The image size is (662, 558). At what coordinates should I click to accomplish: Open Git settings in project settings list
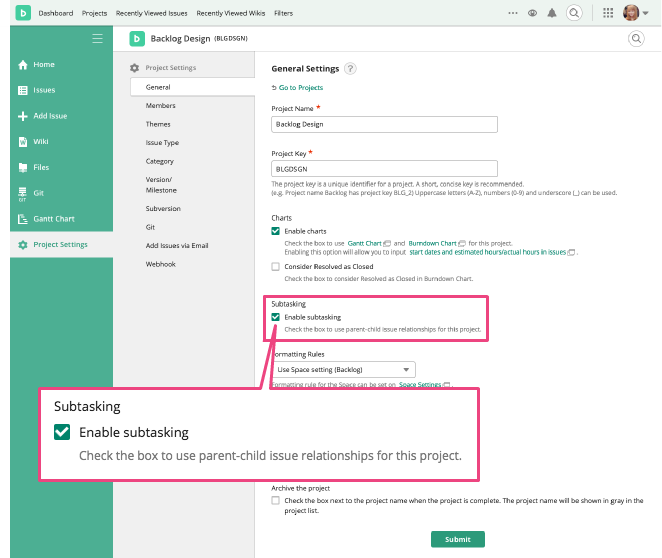[x=150, y=227]
